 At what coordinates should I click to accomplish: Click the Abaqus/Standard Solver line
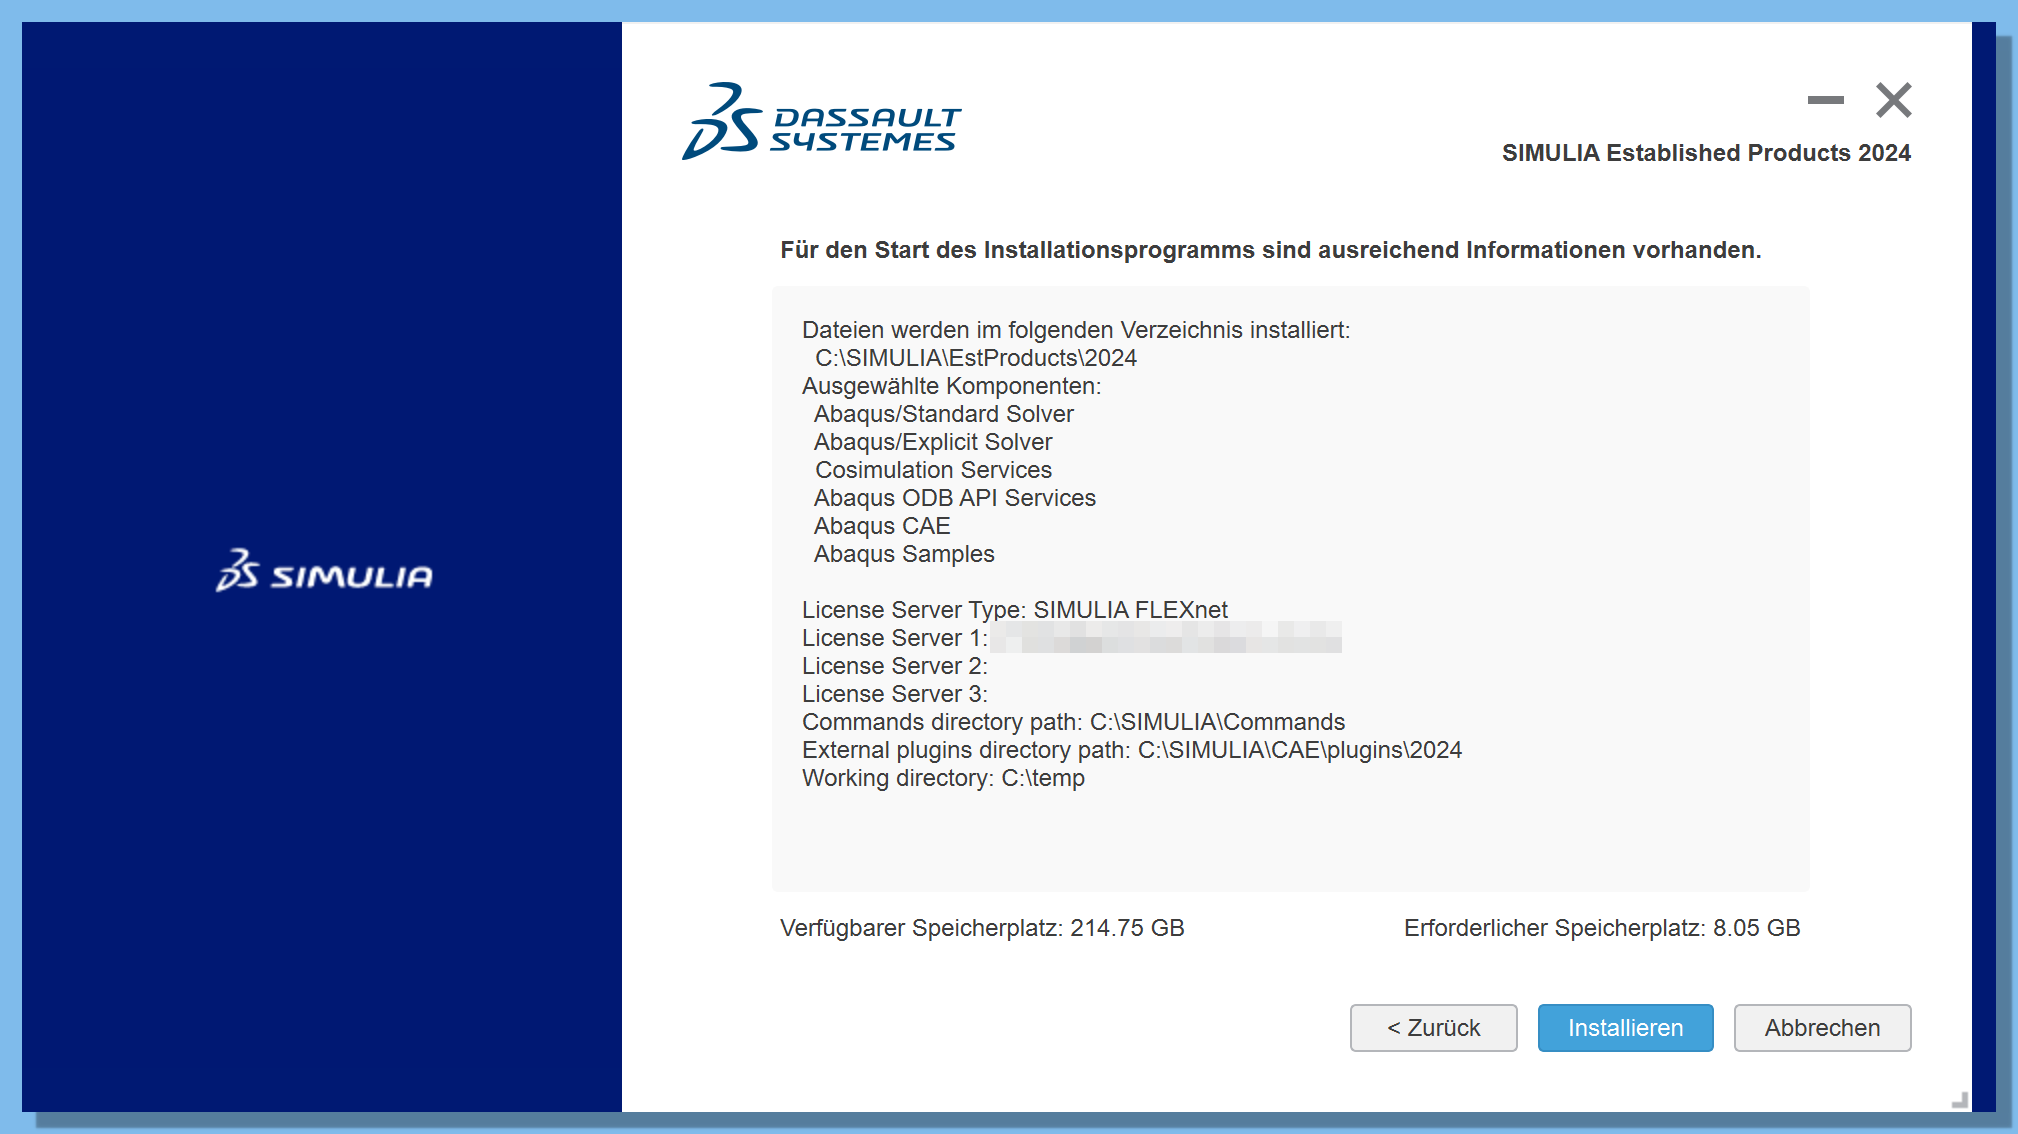(x=943, y=414)
